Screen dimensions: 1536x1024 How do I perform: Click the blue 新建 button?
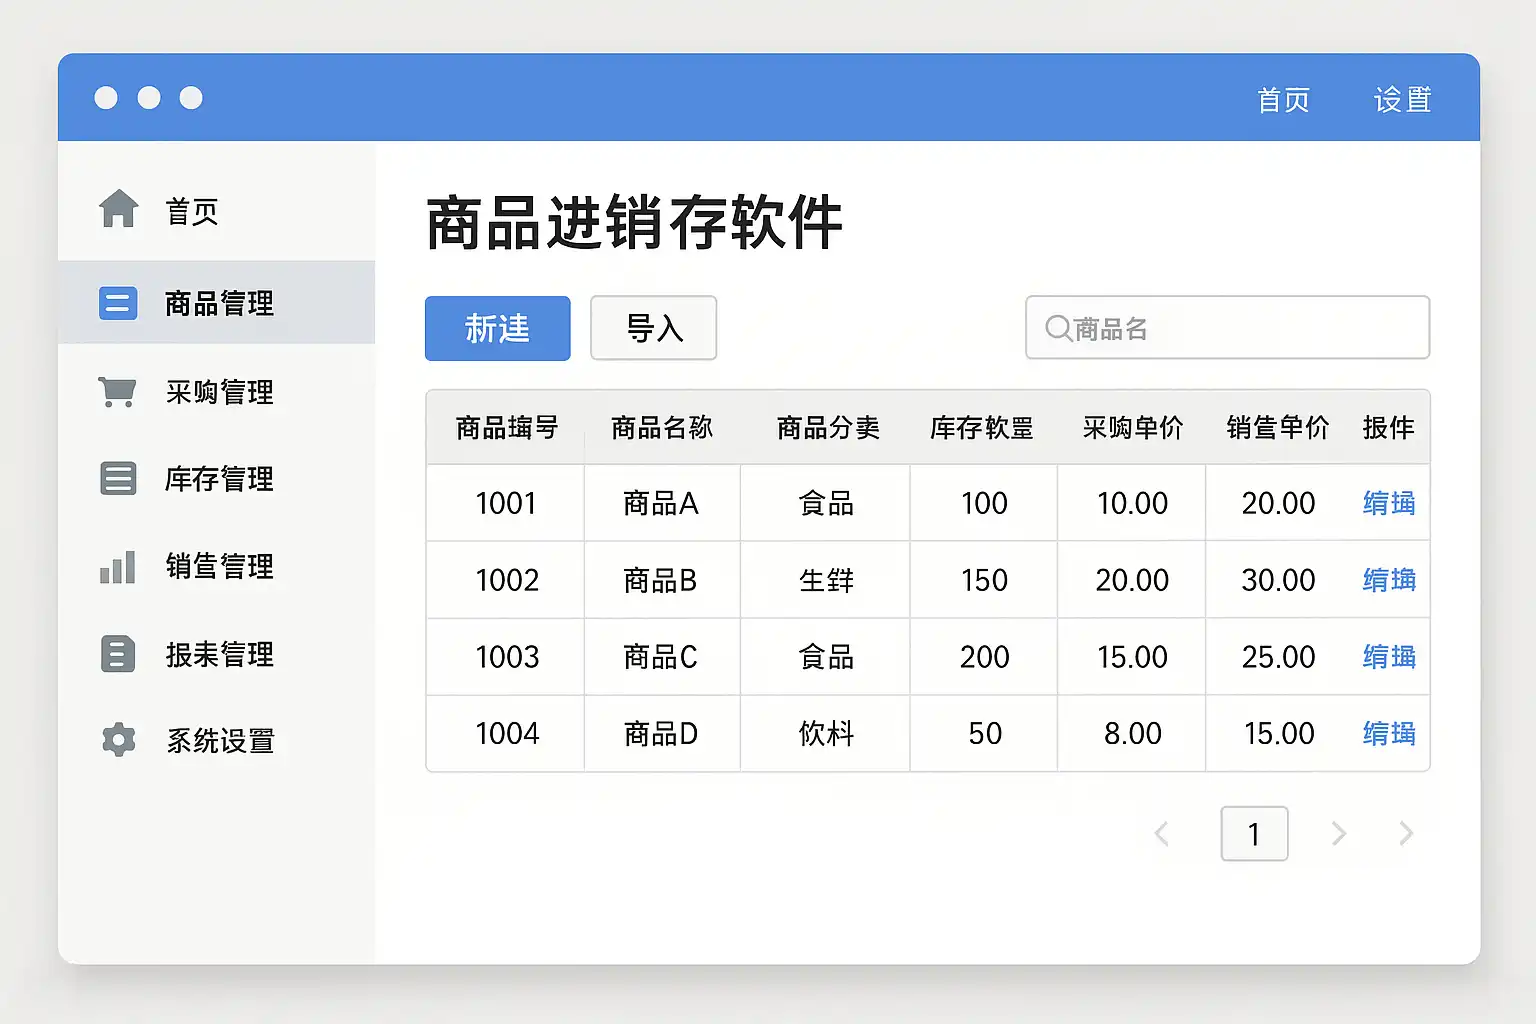[497, 328]
